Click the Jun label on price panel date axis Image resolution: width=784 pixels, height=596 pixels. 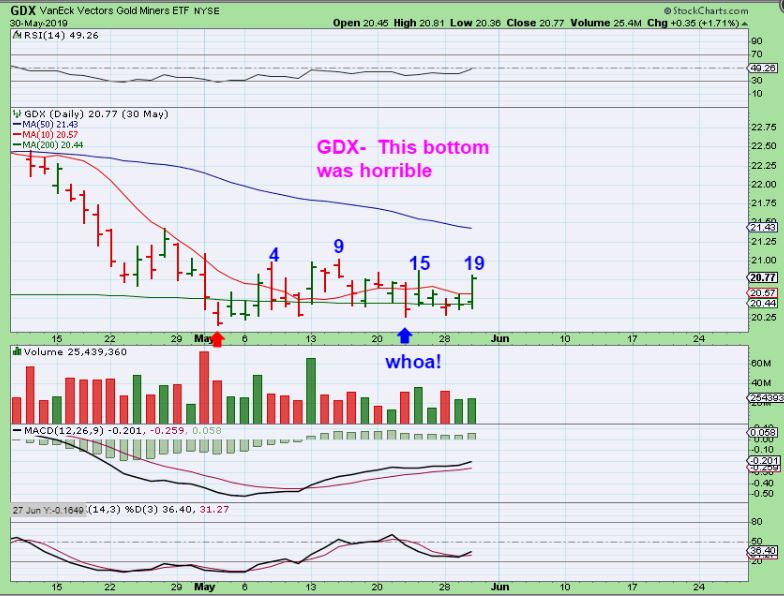(x=500, y=338)
